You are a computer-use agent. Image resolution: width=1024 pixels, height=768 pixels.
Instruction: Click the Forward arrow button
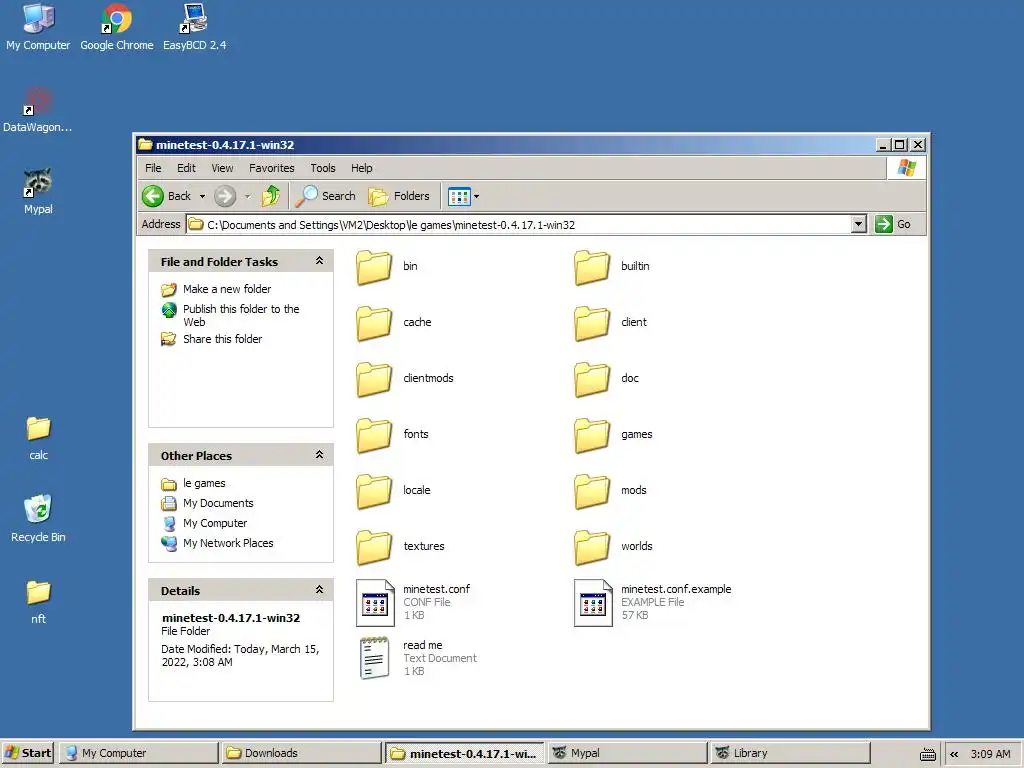tap(225, 196)
